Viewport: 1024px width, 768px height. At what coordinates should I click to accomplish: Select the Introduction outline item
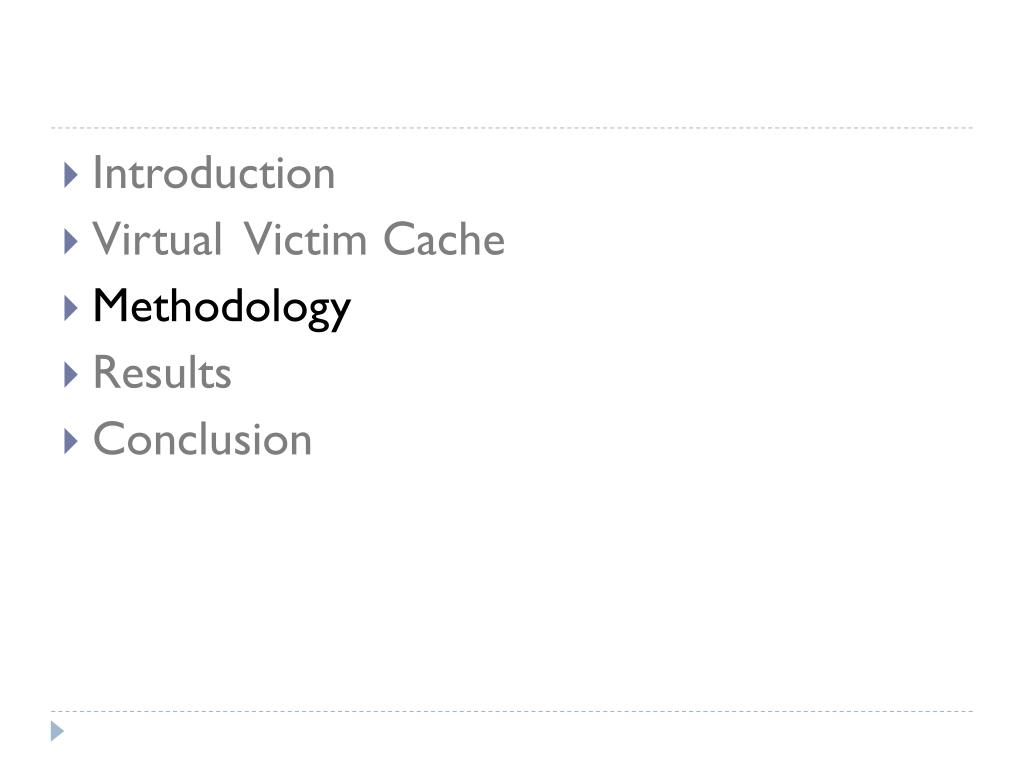pos(213,173)
